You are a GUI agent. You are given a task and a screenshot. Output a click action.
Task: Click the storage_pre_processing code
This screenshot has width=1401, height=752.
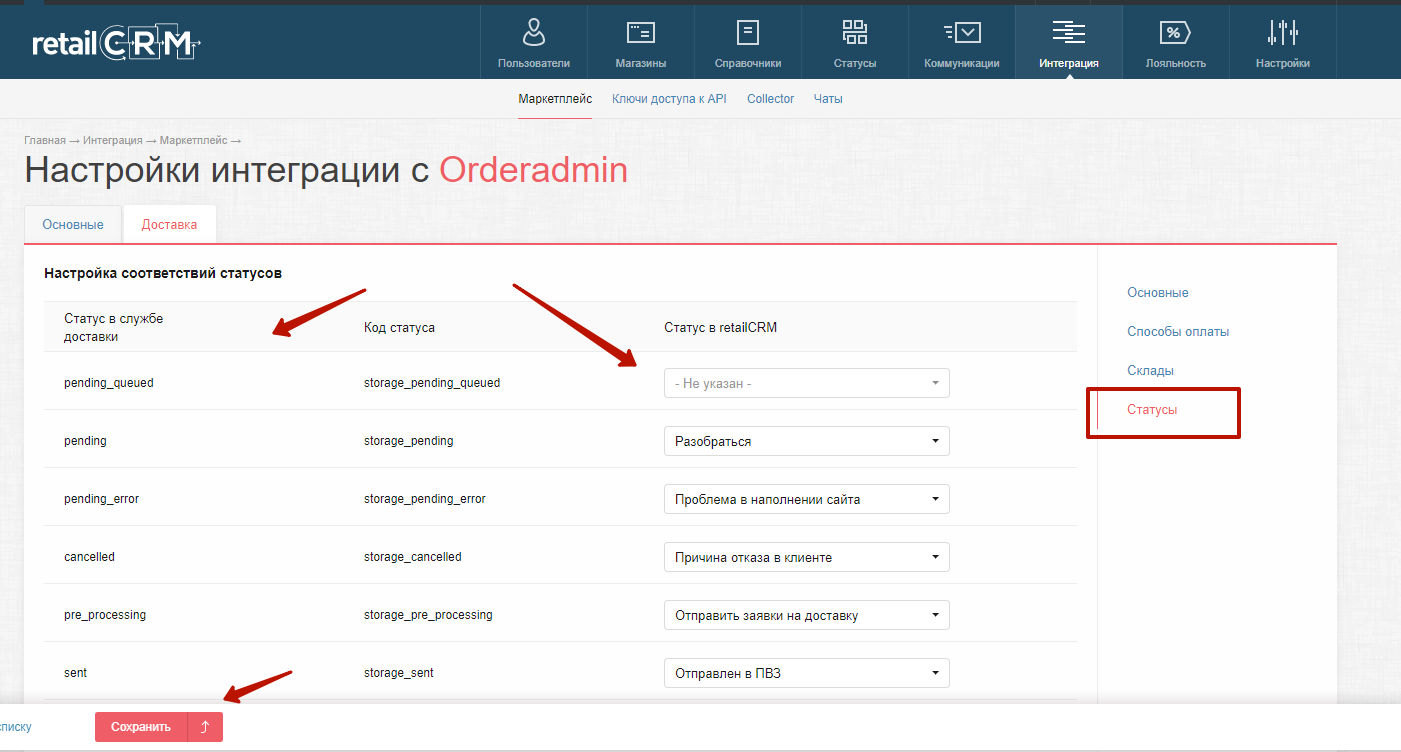click(x=428, y=615)
